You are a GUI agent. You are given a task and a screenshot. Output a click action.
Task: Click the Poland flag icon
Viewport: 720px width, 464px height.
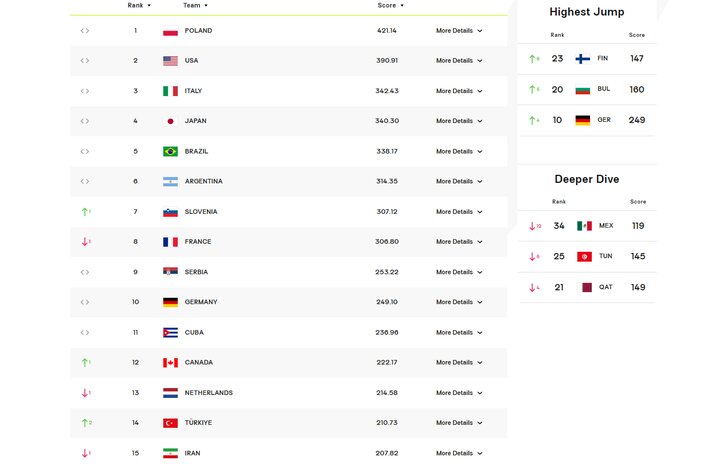click(170, 31)
